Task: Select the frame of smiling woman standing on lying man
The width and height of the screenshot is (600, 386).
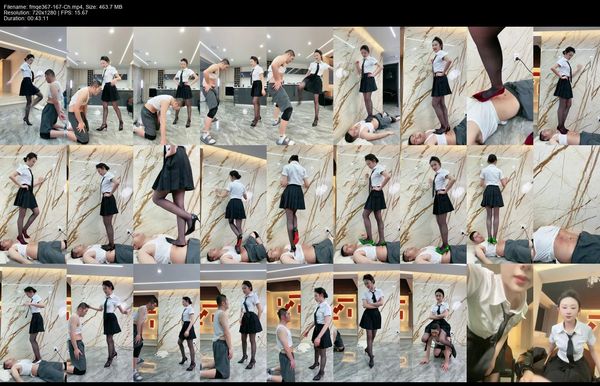Action: (x=433, y=86)
